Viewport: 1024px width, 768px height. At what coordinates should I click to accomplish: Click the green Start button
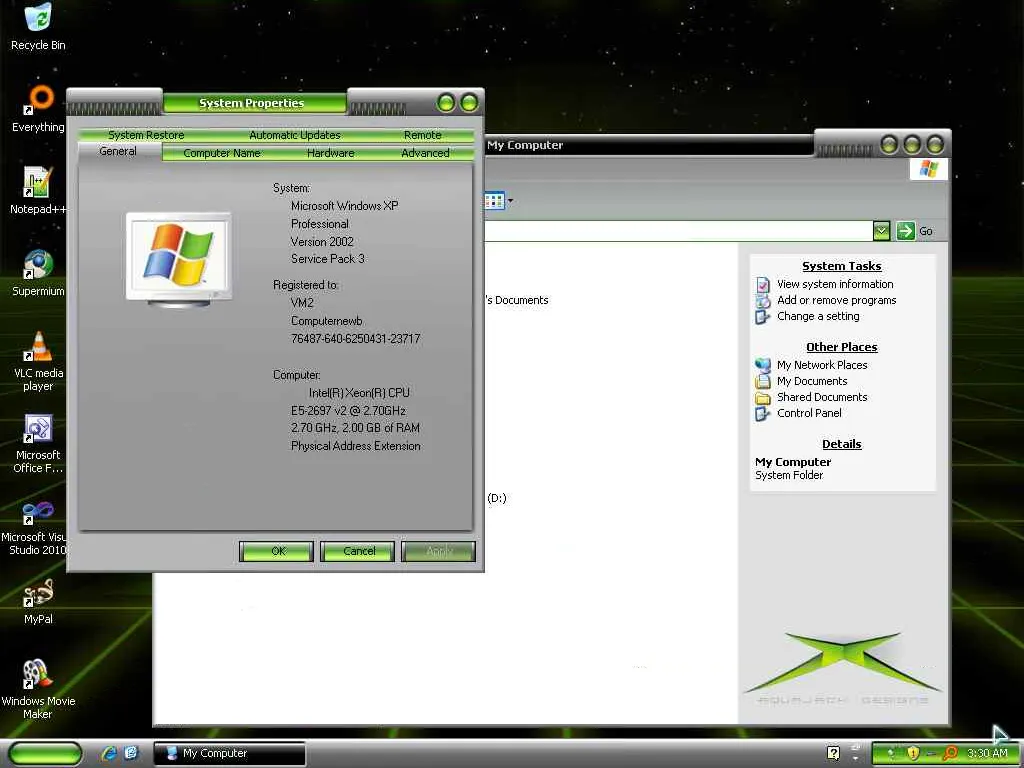[x=45, y=754]
